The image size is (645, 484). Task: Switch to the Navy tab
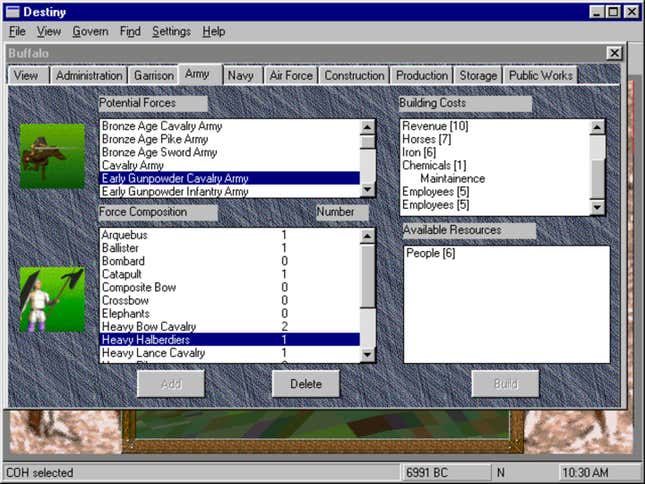(x=242, y=76)
